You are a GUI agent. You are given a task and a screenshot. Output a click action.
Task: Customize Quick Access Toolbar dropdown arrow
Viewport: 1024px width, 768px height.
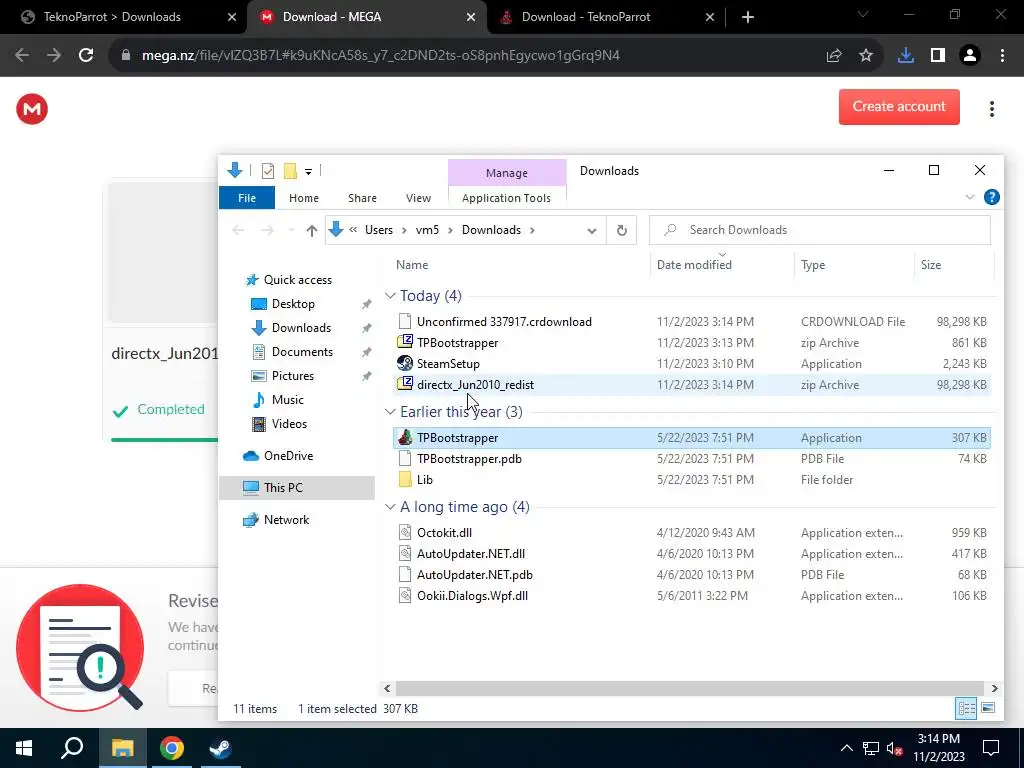coord(308,172)
